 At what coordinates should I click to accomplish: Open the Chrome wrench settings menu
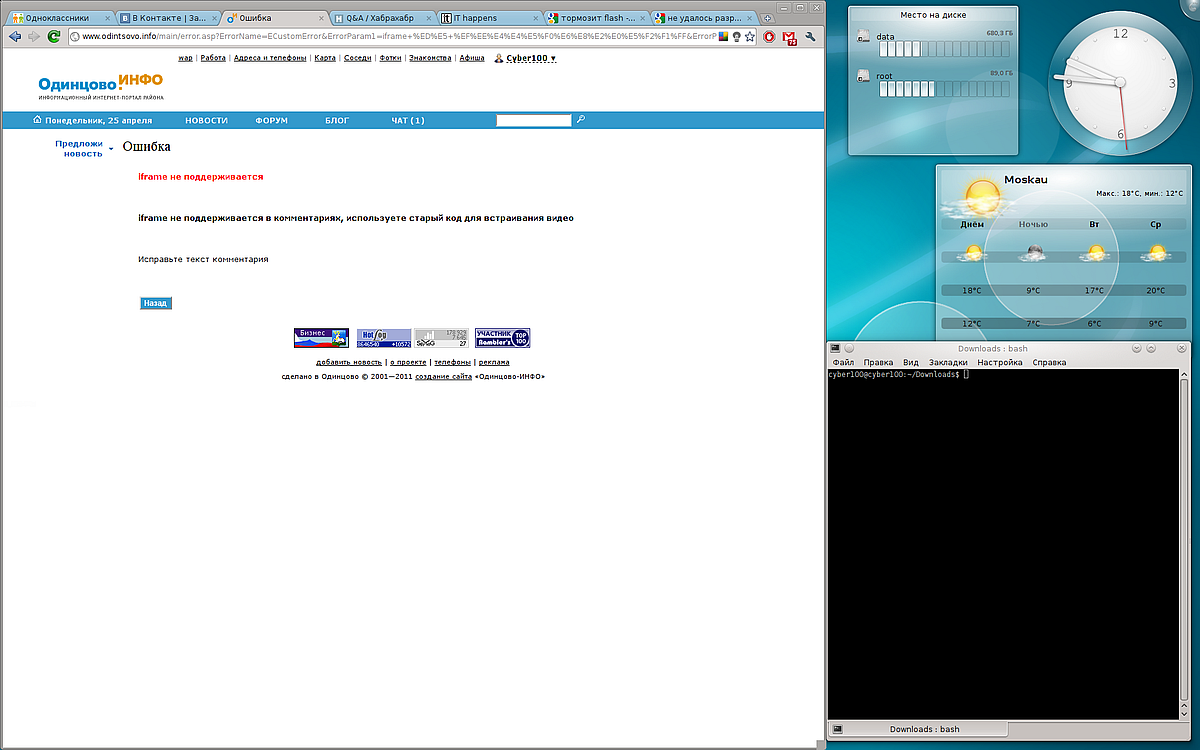(810, 36)
